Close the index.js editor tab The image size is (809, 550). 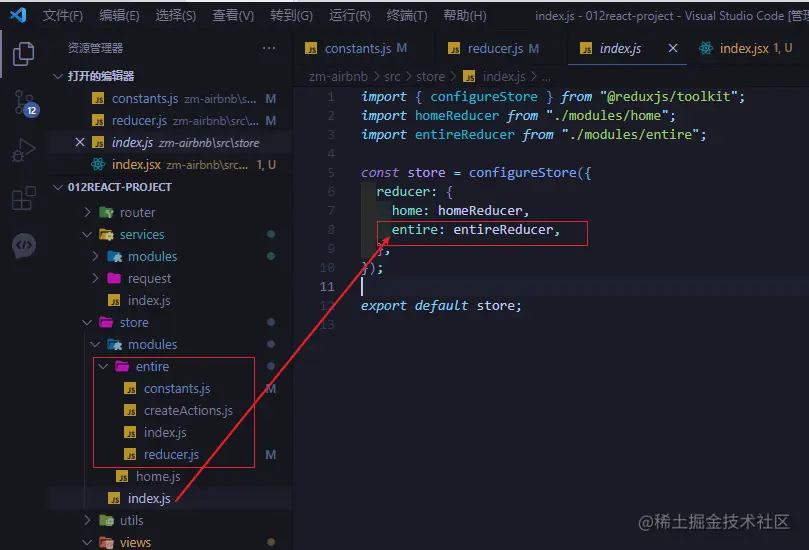[x=673, y=48]
